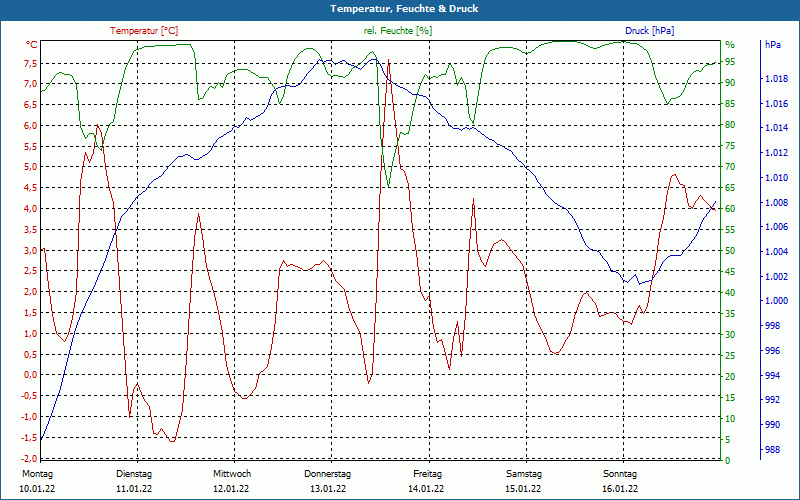The width and height of the screenshot is (800, 500).
Task: Click the Dienstag day label
Action: click(x=134, y=473)
